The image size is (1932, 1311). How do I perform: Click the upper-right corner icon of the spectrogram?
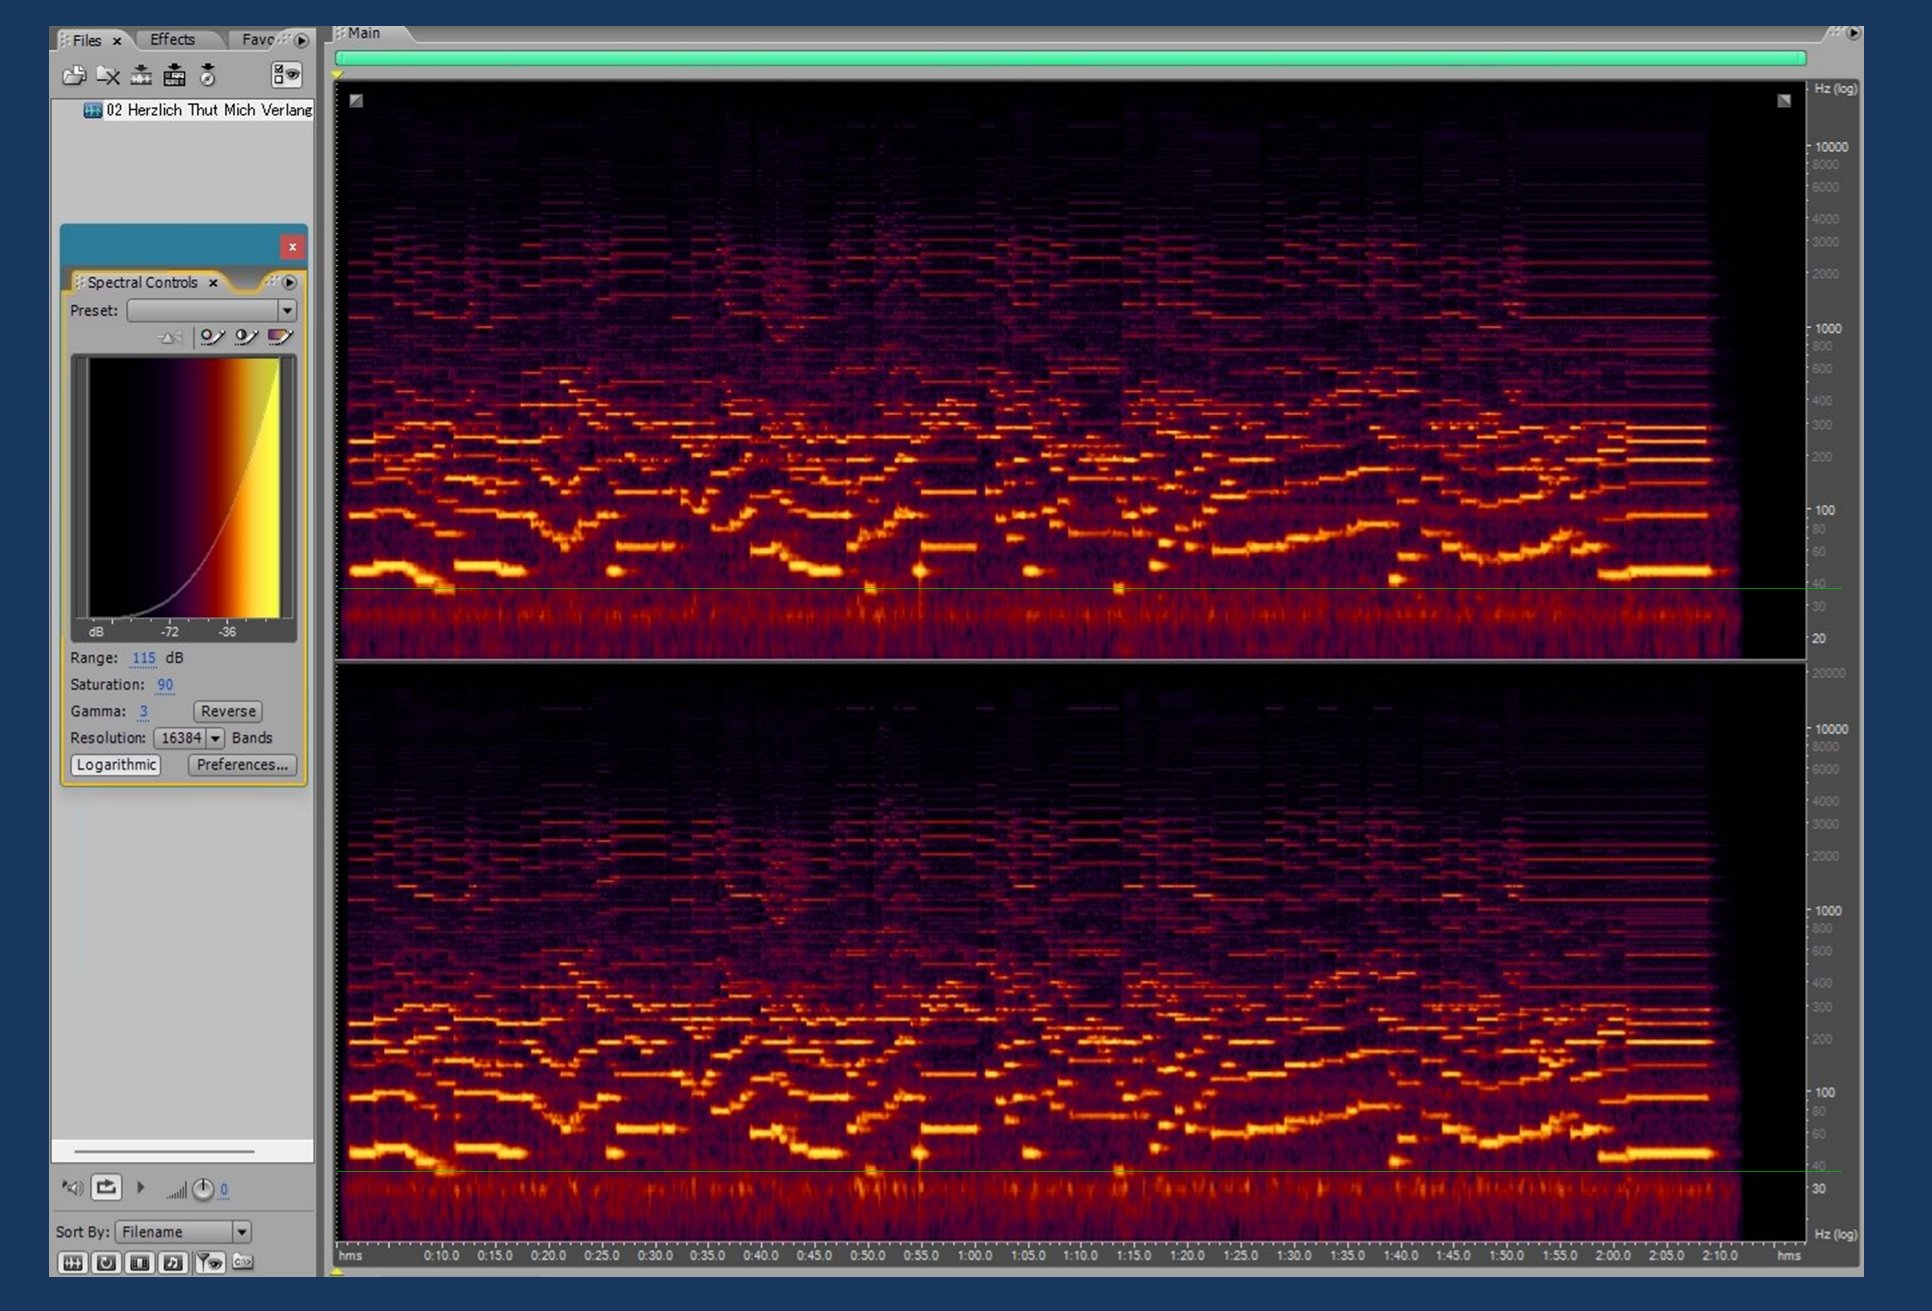pos(1784,100)
